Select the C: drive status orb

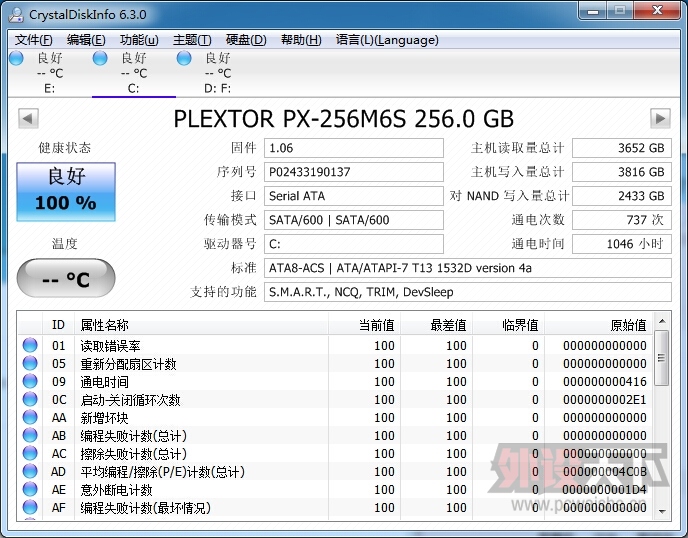pos(100,59)
